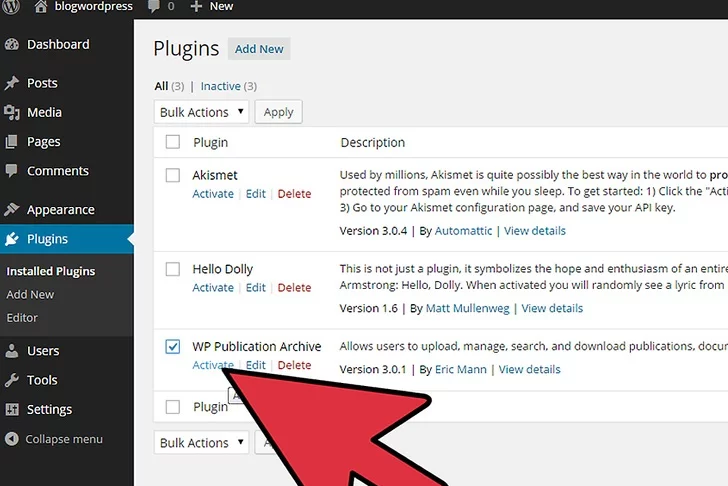Open the Dashboard gauge icon
728x486 pixels.
pos(12,45)
